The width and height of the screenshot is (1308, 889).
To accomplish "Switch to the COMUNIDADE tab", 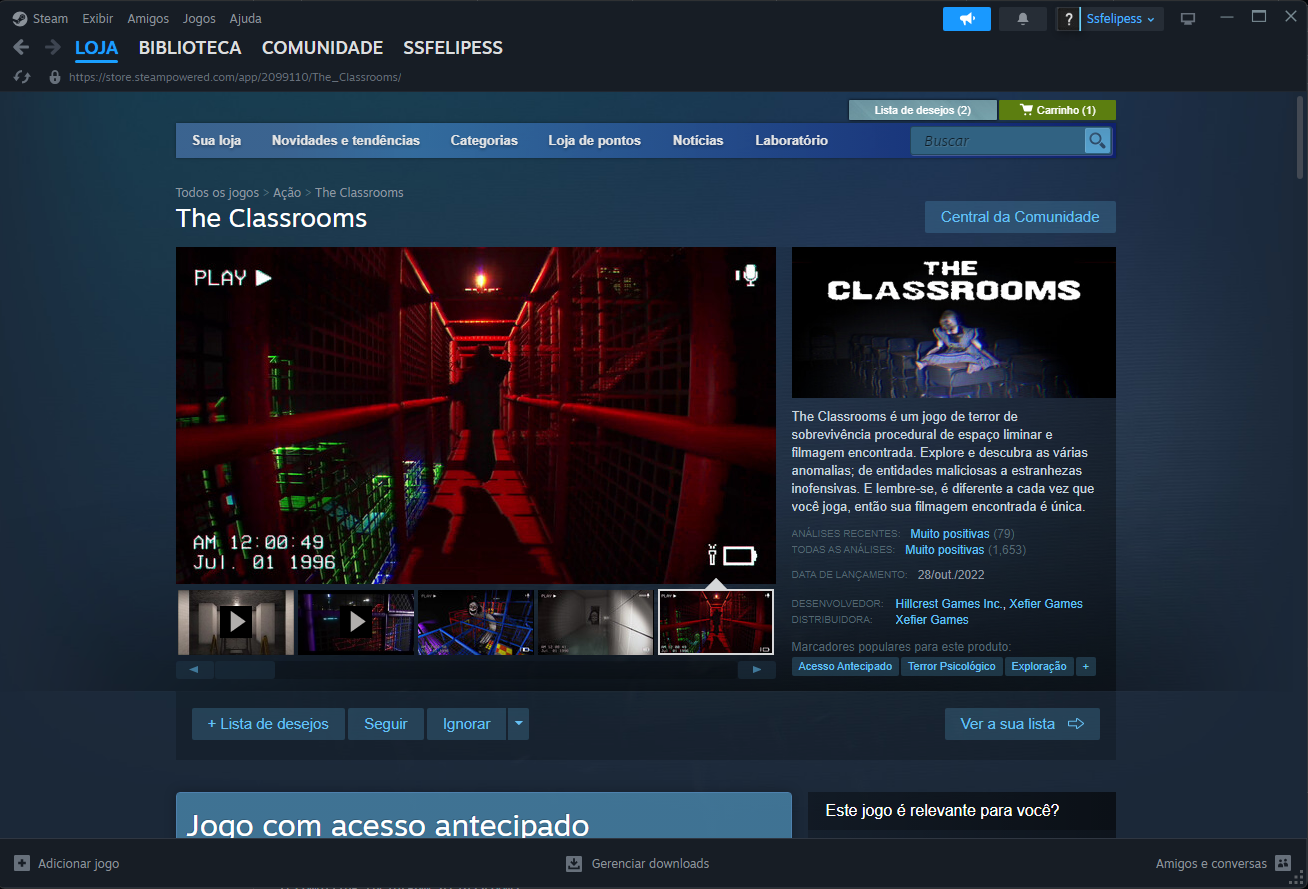I will pos(322,48).
